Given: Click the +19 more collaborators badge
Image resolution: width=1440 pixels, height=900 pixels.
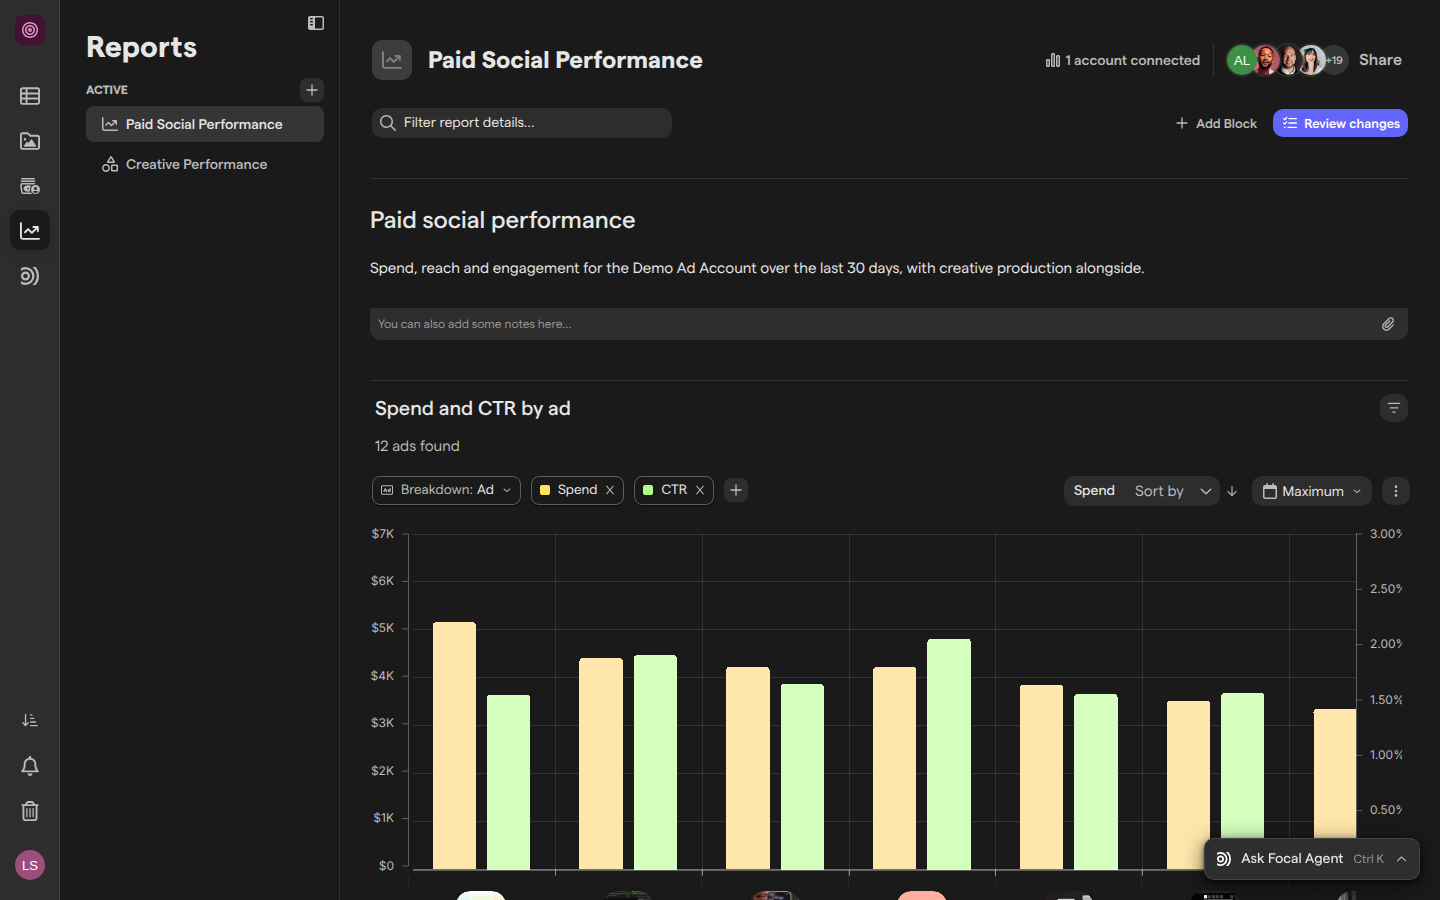Looking at the screenshot, I should [x=1335, y=60].
